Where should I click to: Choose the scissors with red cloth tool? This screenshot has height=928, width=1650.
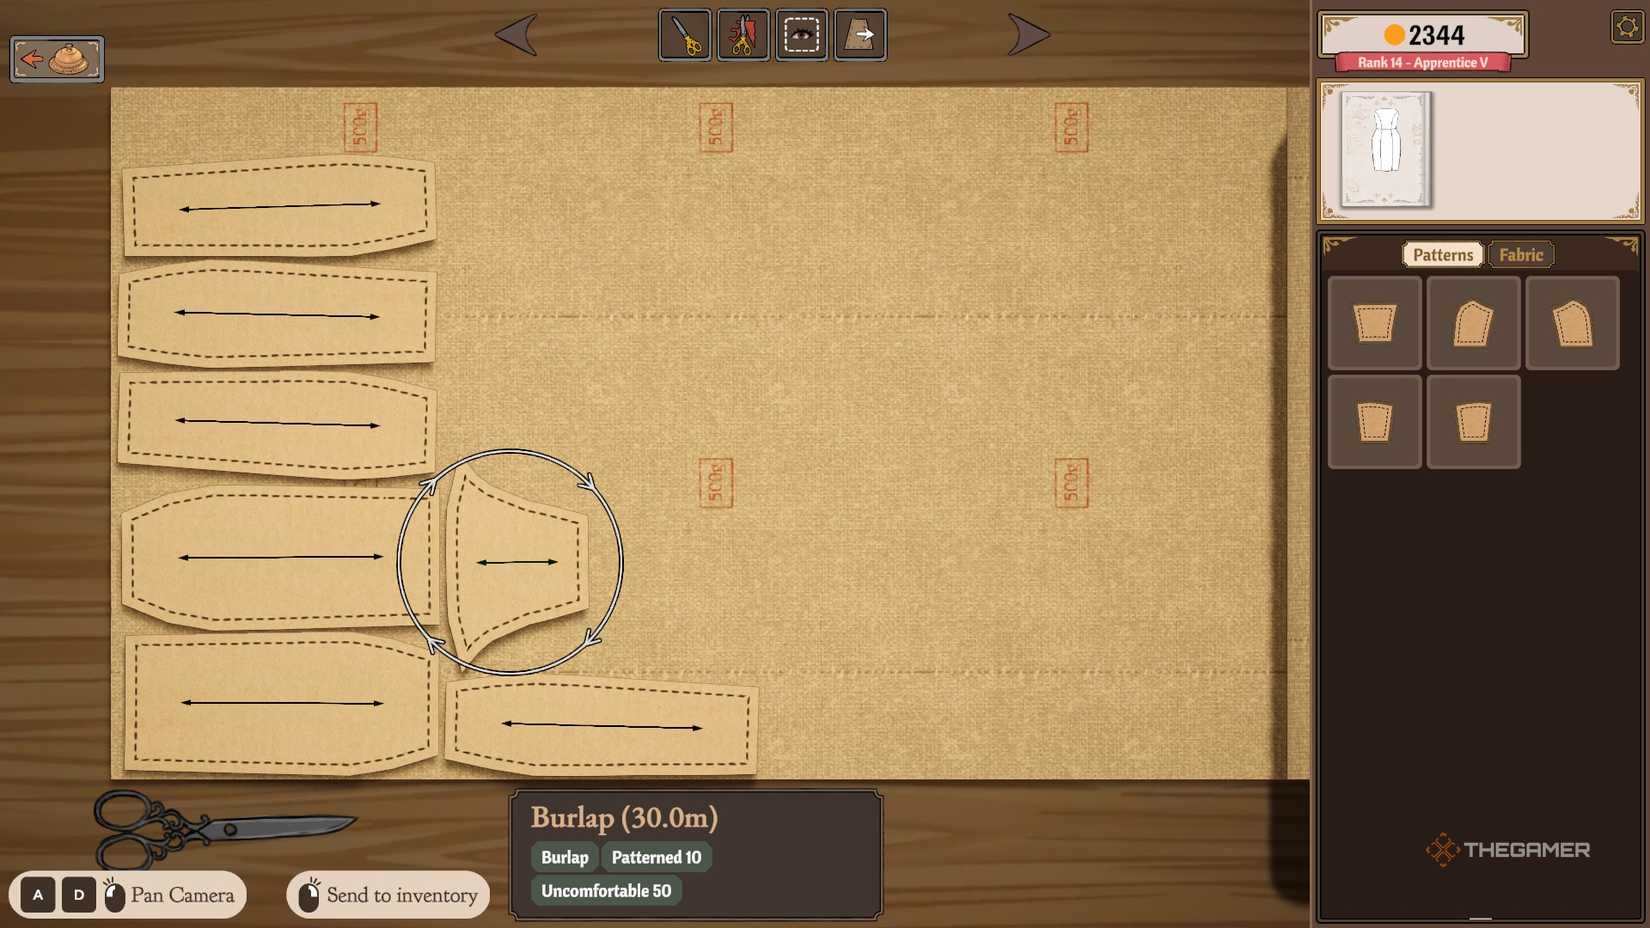click(x=743, y=35)
